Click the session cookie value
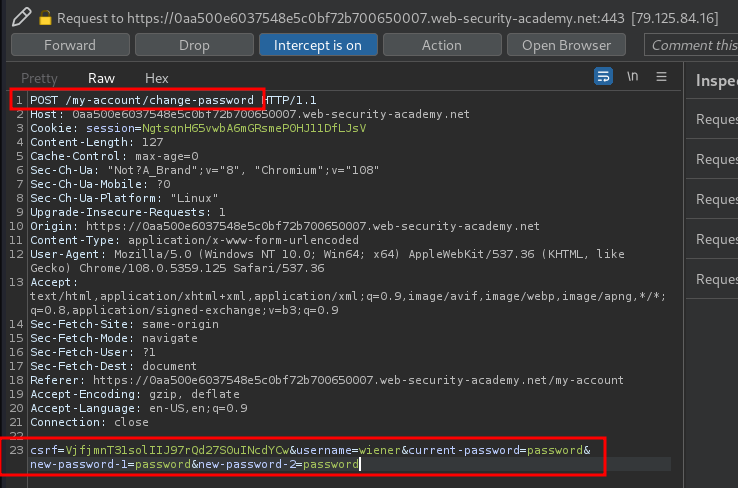 pyautogui.click(x=254, y=128)
